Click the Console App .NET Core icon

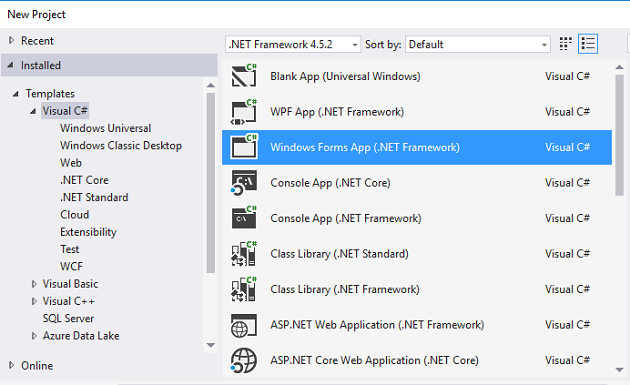(244, 183)
